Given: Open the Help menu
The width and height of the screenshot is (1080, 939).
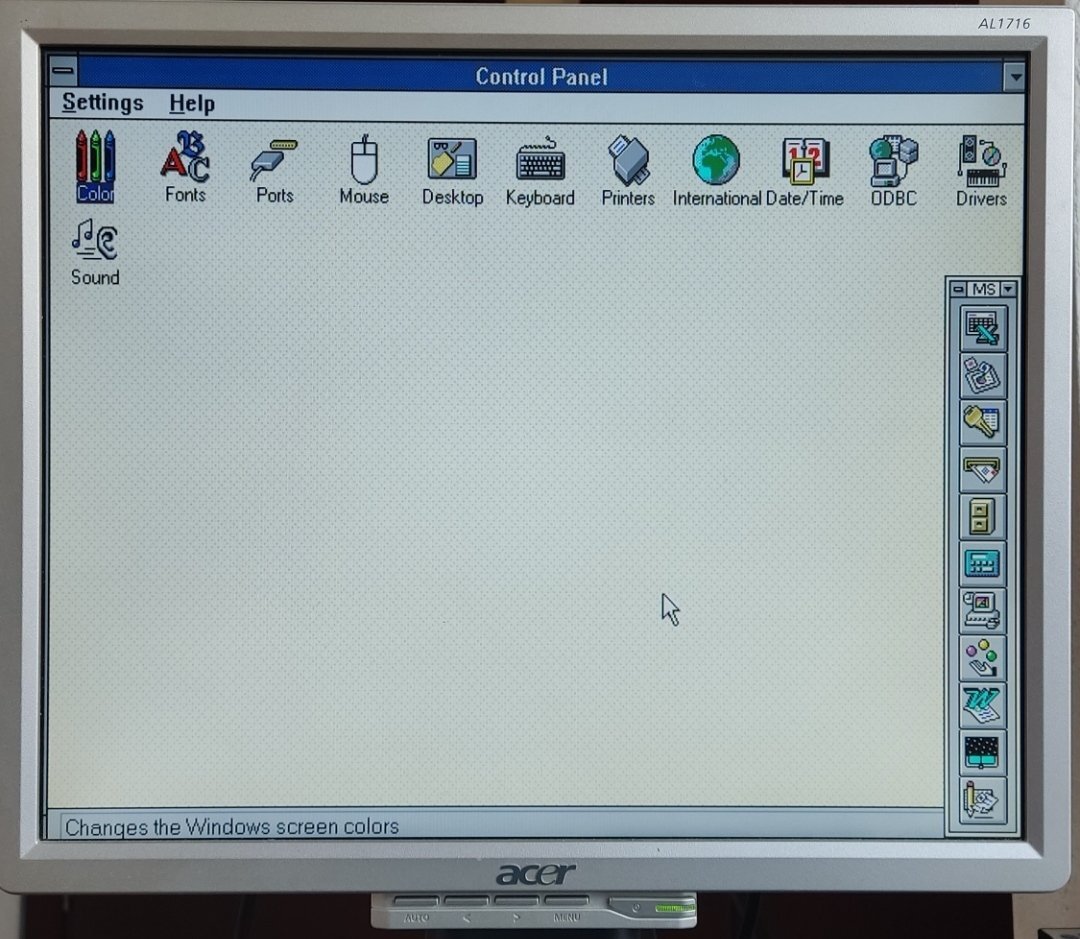Looking at the screenshot, I should [x=192, y=104].
